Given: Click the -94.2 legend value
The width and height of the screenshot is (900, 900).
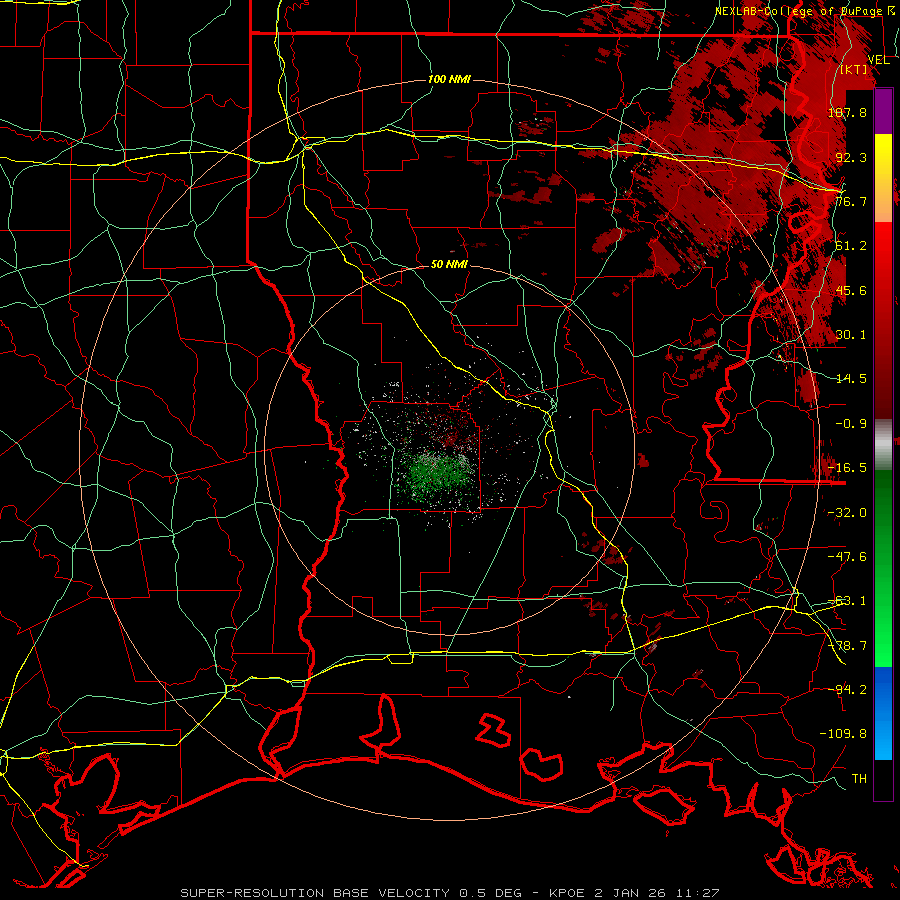Looking at the screenshot, I should [x=847, y=689].
